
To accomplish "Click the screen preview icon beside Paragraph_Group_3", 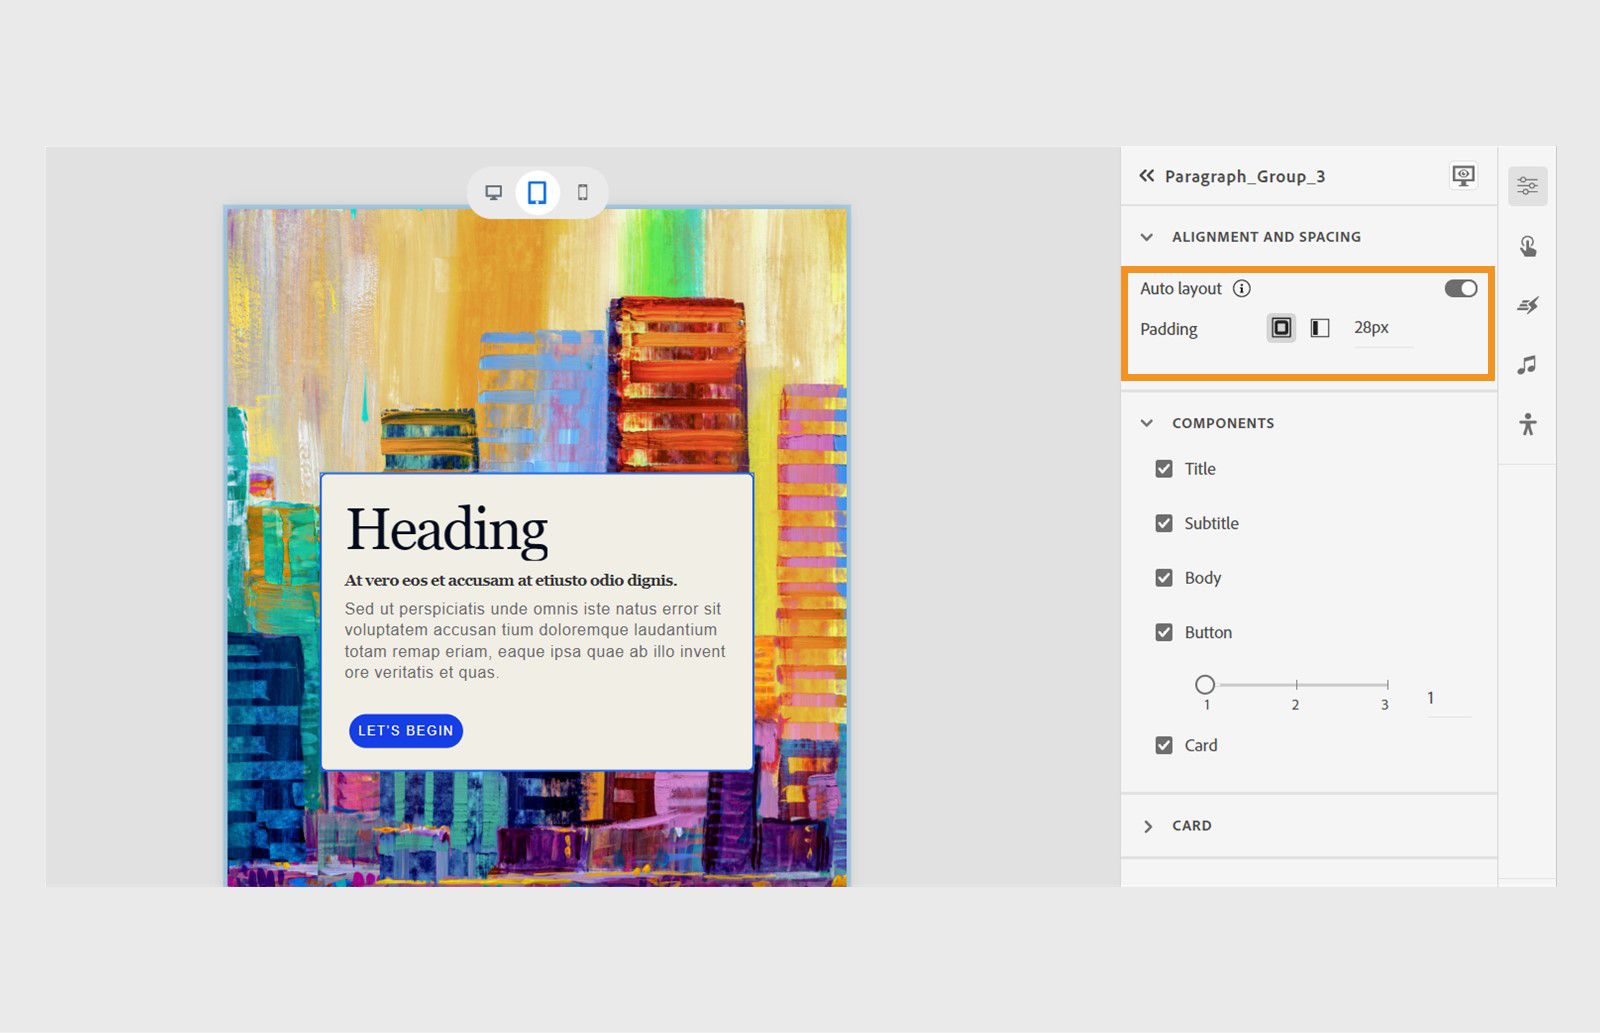I will coord(1464,175).
